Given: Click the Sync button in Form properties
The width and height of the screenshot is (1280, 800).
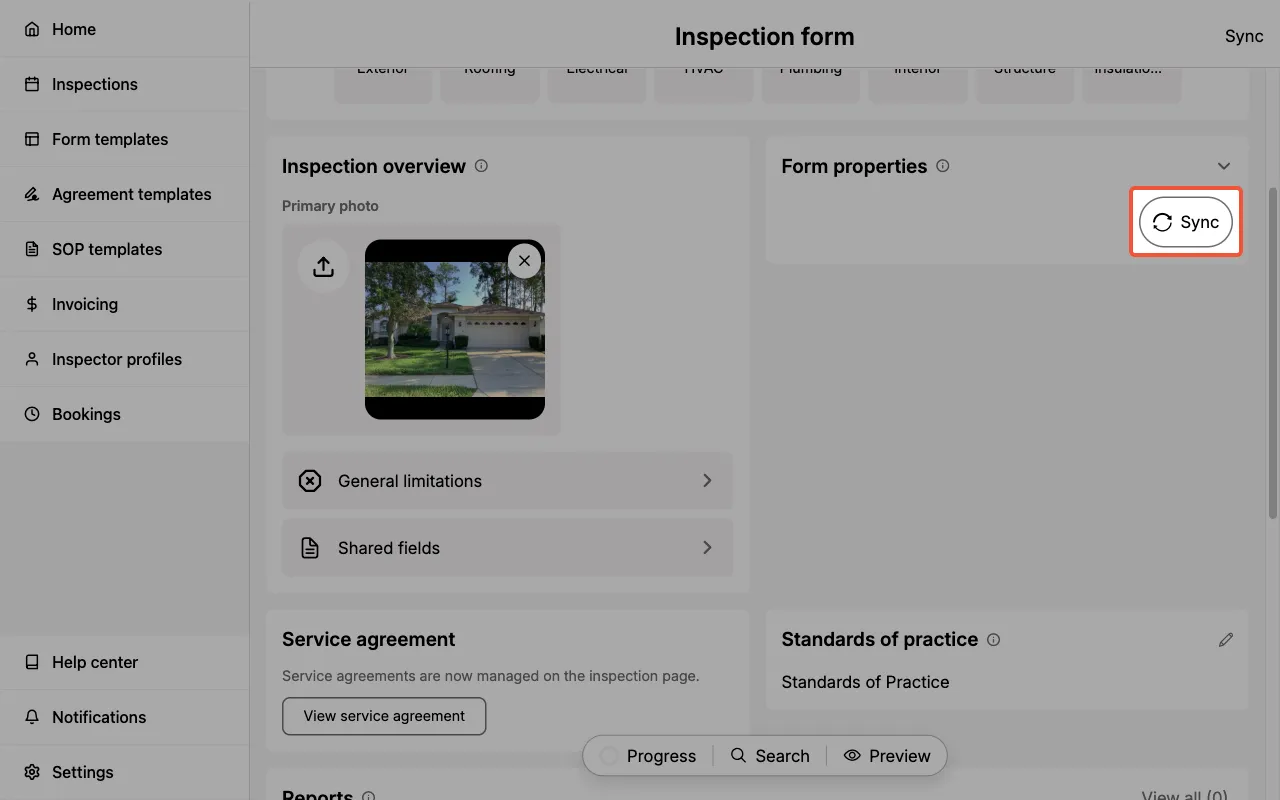Looking at the screenshot, I should click(x=1186, y=222).
